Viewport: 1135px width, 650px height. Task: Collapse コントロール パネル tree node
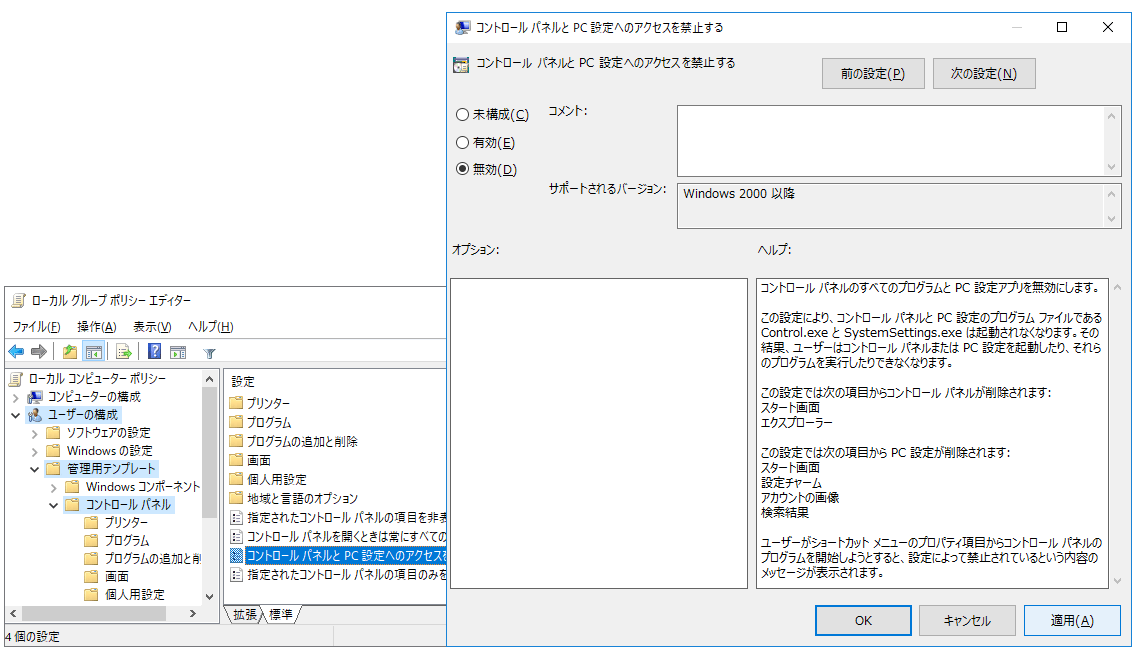point(53,505)
